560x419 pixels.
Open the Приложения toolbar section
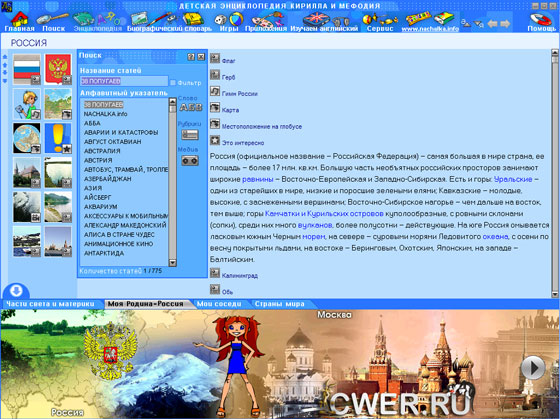coord(266,22)
